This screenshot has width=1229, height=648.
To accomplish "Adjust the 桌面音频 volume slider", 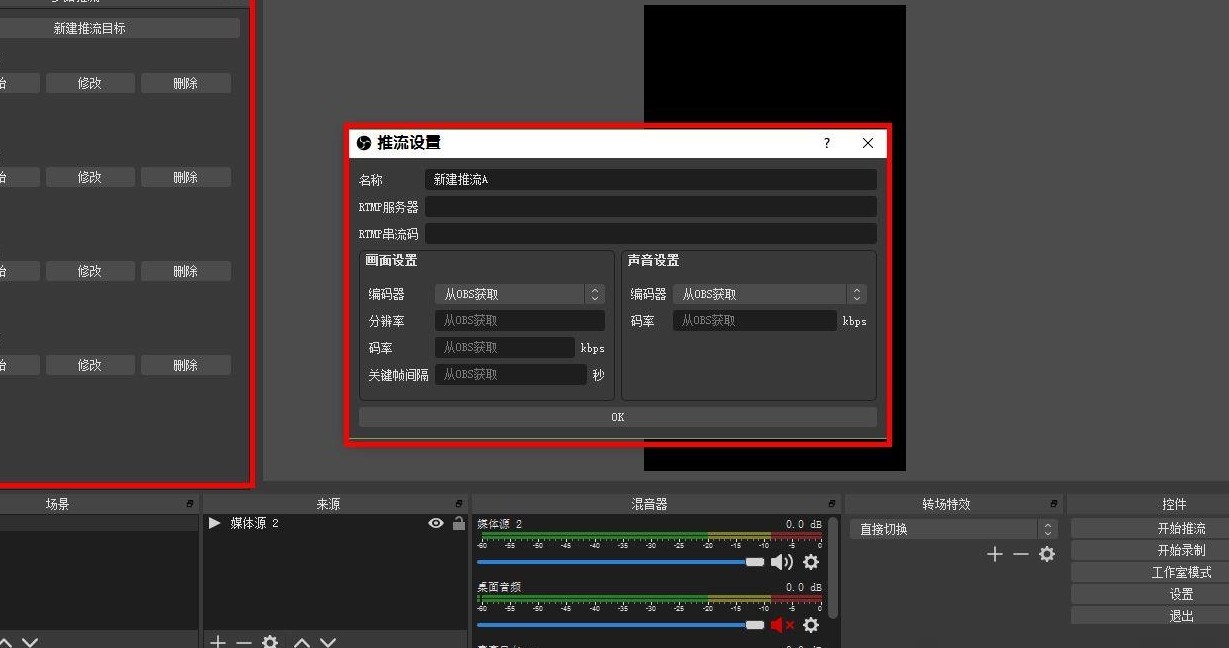I will 621,625.
